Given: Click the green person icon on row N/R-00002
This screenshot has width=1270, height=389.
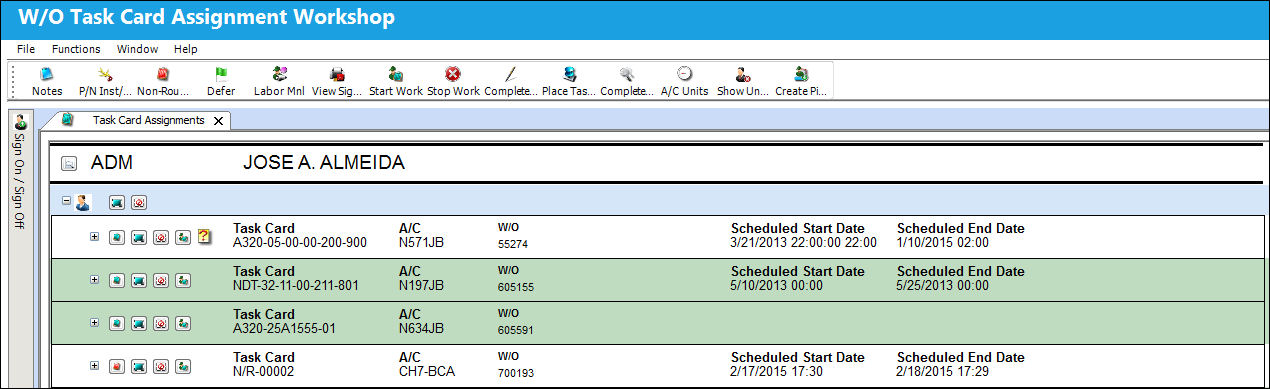Looking at the screenshot, I should tap(183, 367).
